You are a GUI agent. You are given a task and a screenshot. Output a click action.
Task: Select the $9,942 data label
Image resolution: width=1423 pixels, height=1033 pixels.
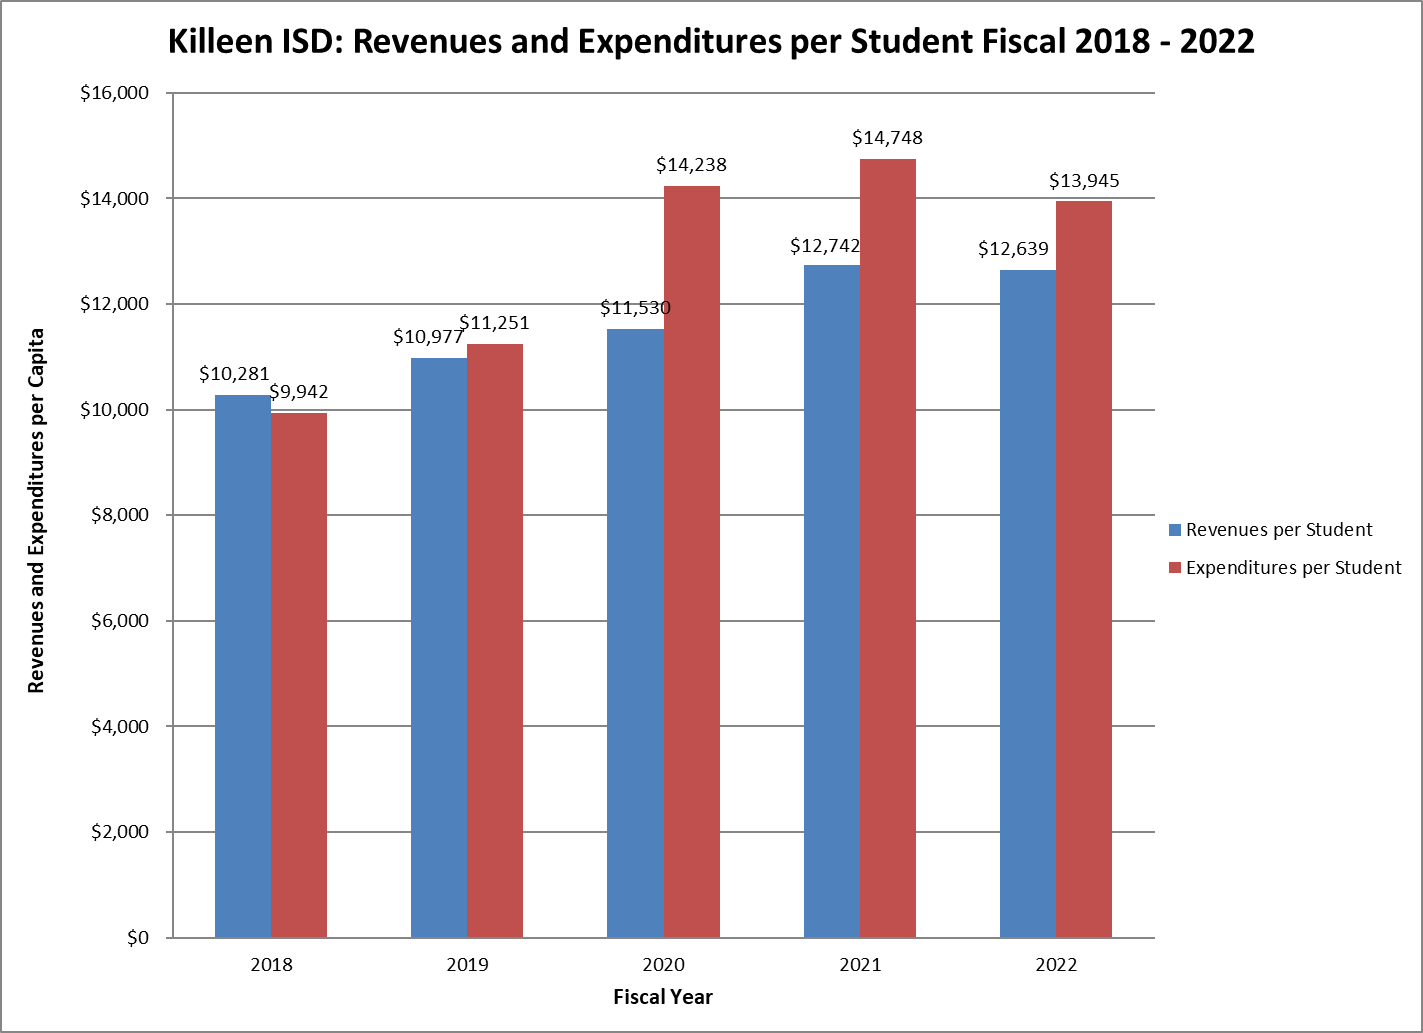[x=299, y=392]
